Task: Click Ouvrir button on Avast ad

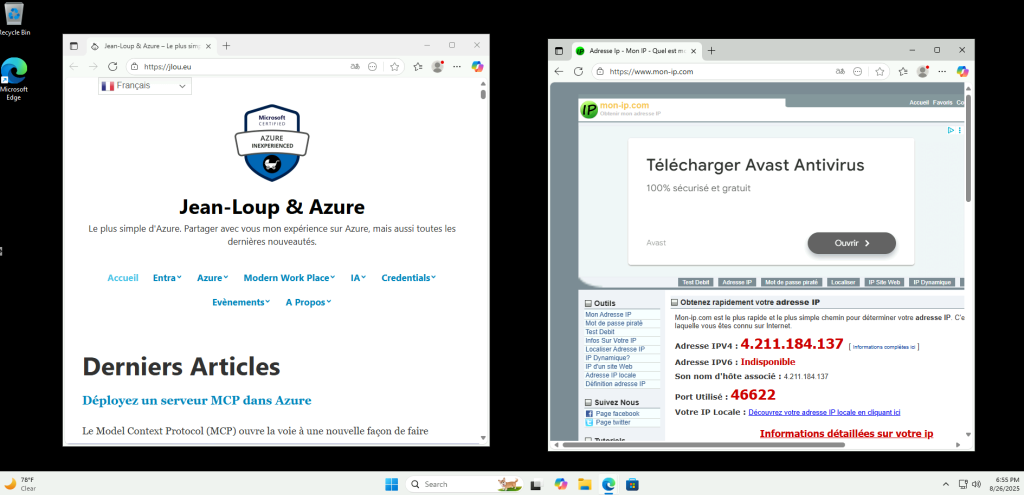Action: point(852,243)
